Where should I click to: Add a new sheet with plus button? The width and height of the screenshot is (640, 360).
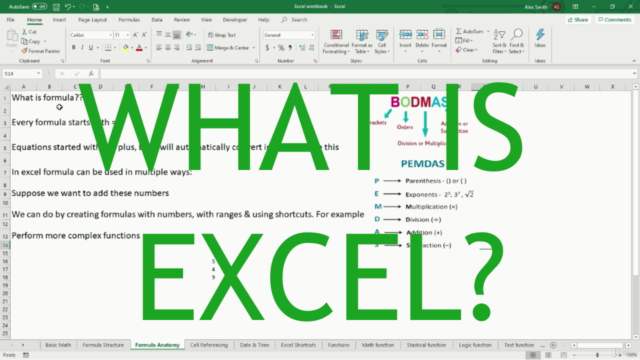(x=553, y=345)
